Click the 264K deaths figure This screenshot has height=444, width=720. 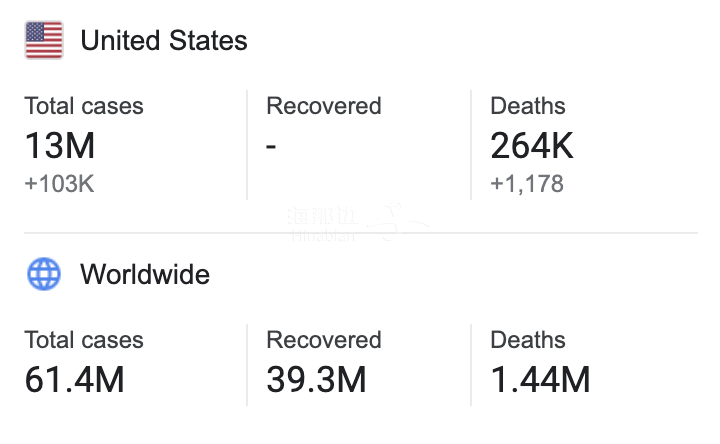532,146
